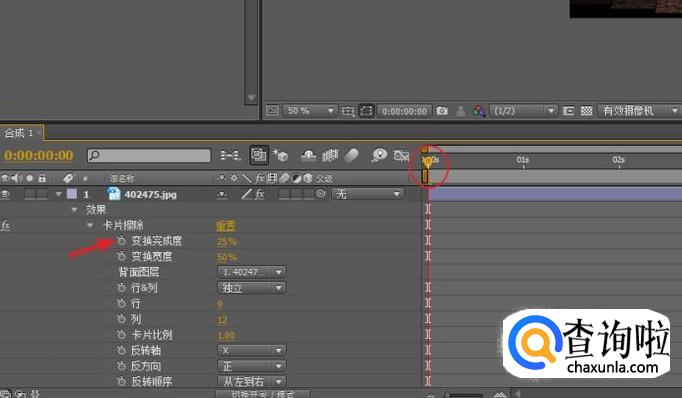Toggle the transparency grid icon
This screenshot has width=682, height=398.
click(x=586, y=111)
